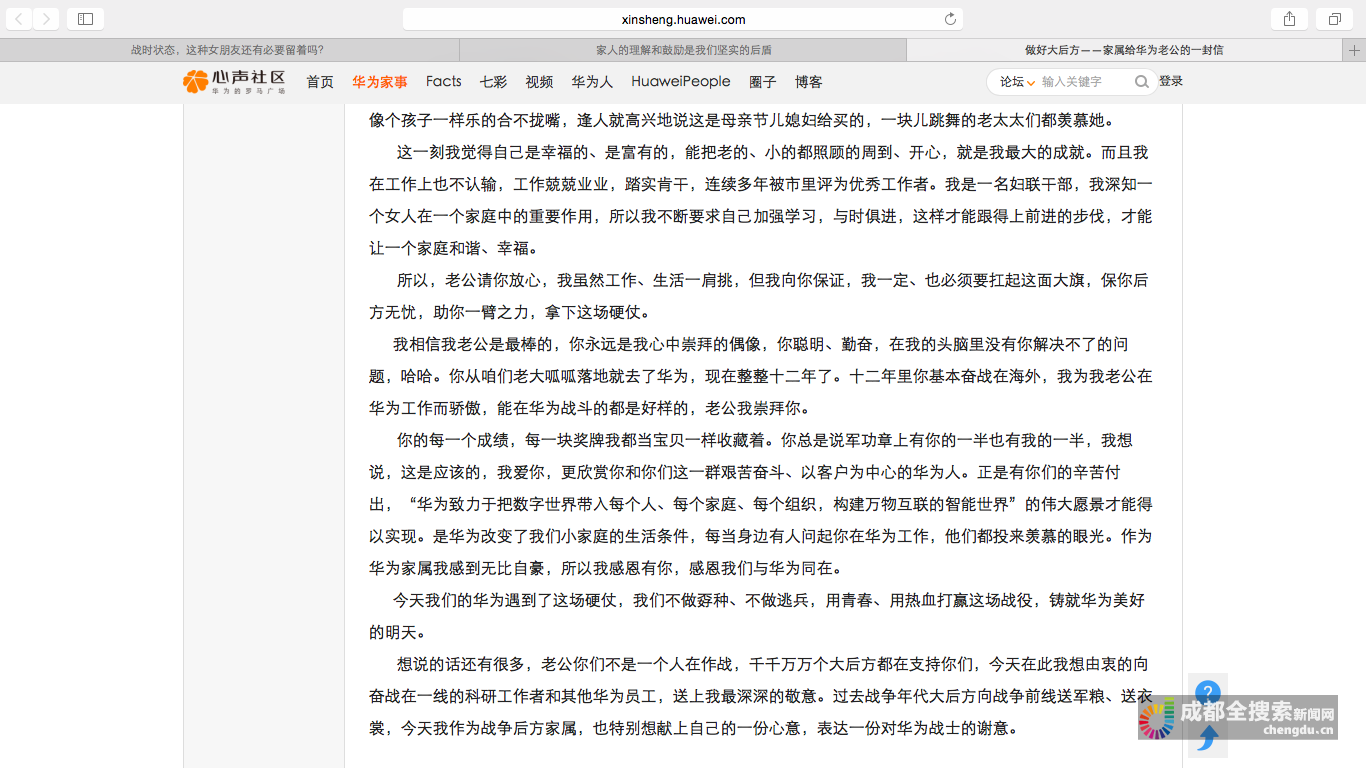The width and height of the screenshot is (1366, 768).
Task: Click the back-to-top arrow icon
Action: tap(1208, 738)
